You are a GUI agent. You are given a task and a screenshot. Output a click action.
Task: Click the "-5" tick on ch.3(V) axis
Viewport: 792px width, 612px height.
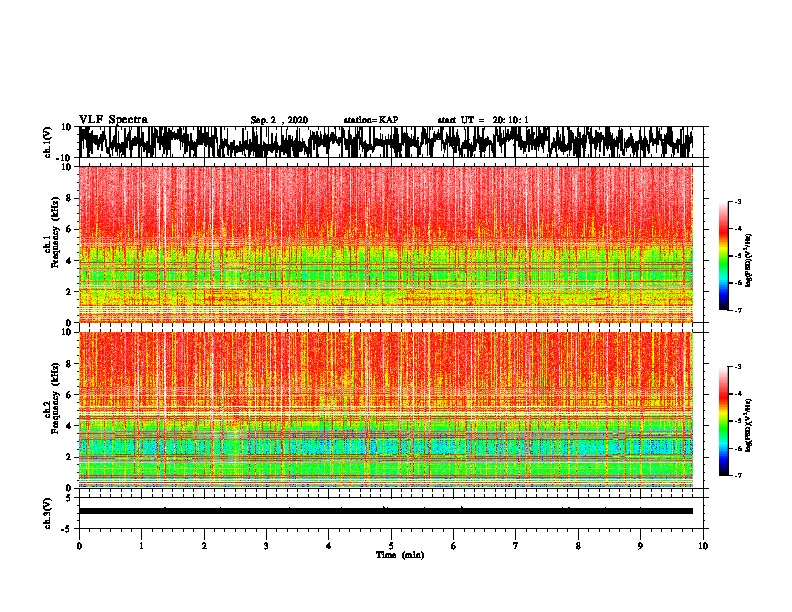click(x=67, y=529)
